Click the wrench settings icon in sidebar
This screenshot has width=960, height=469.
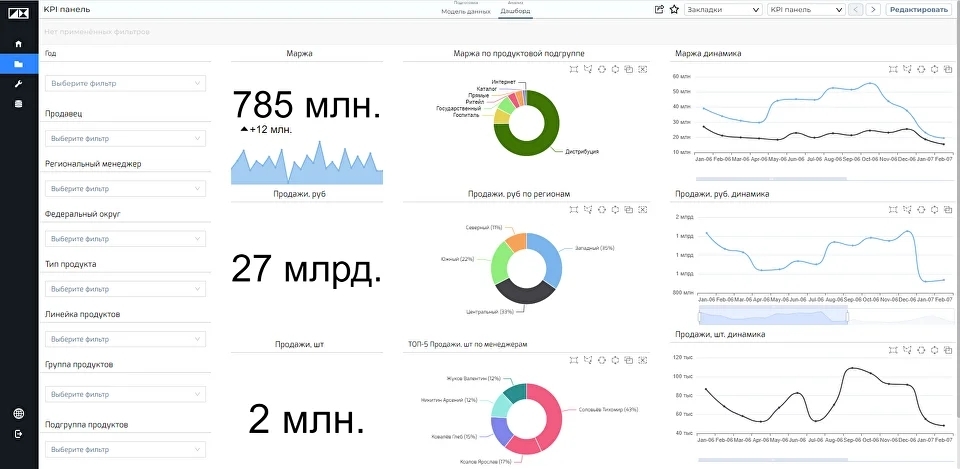pos(18,84)
